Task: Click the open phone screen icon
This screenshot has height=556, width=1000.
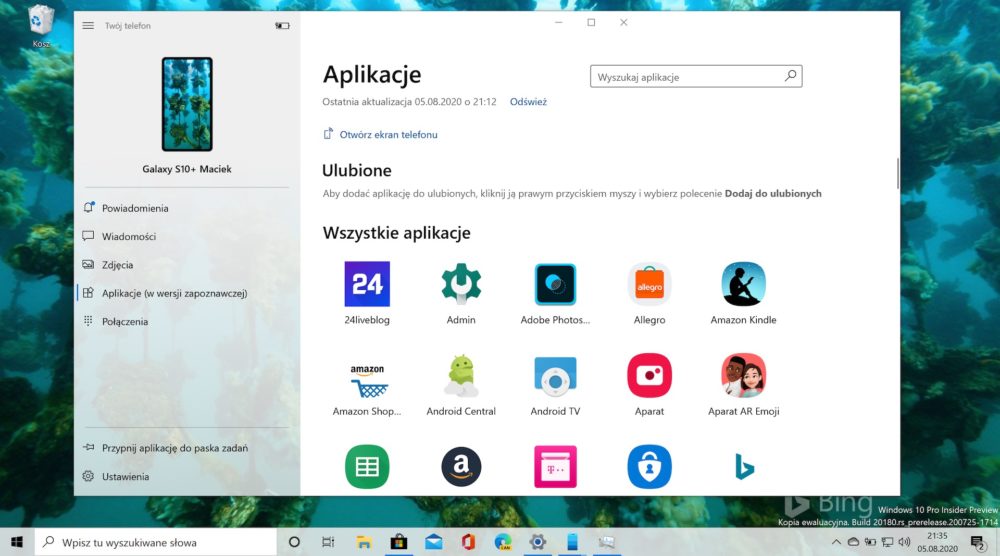Action: [328, 134]
